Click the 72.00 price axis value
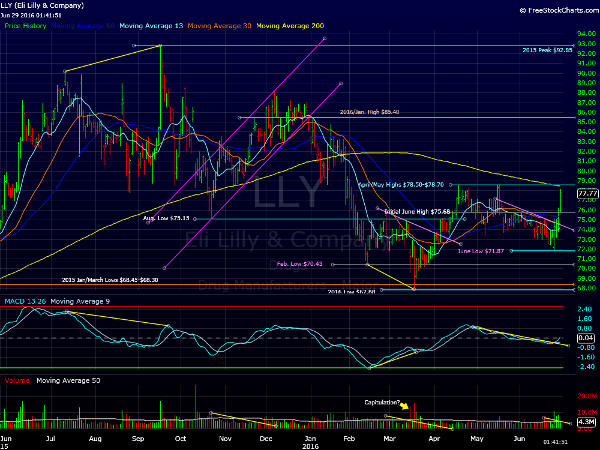The image size is (600, 450). click(587, 249)
